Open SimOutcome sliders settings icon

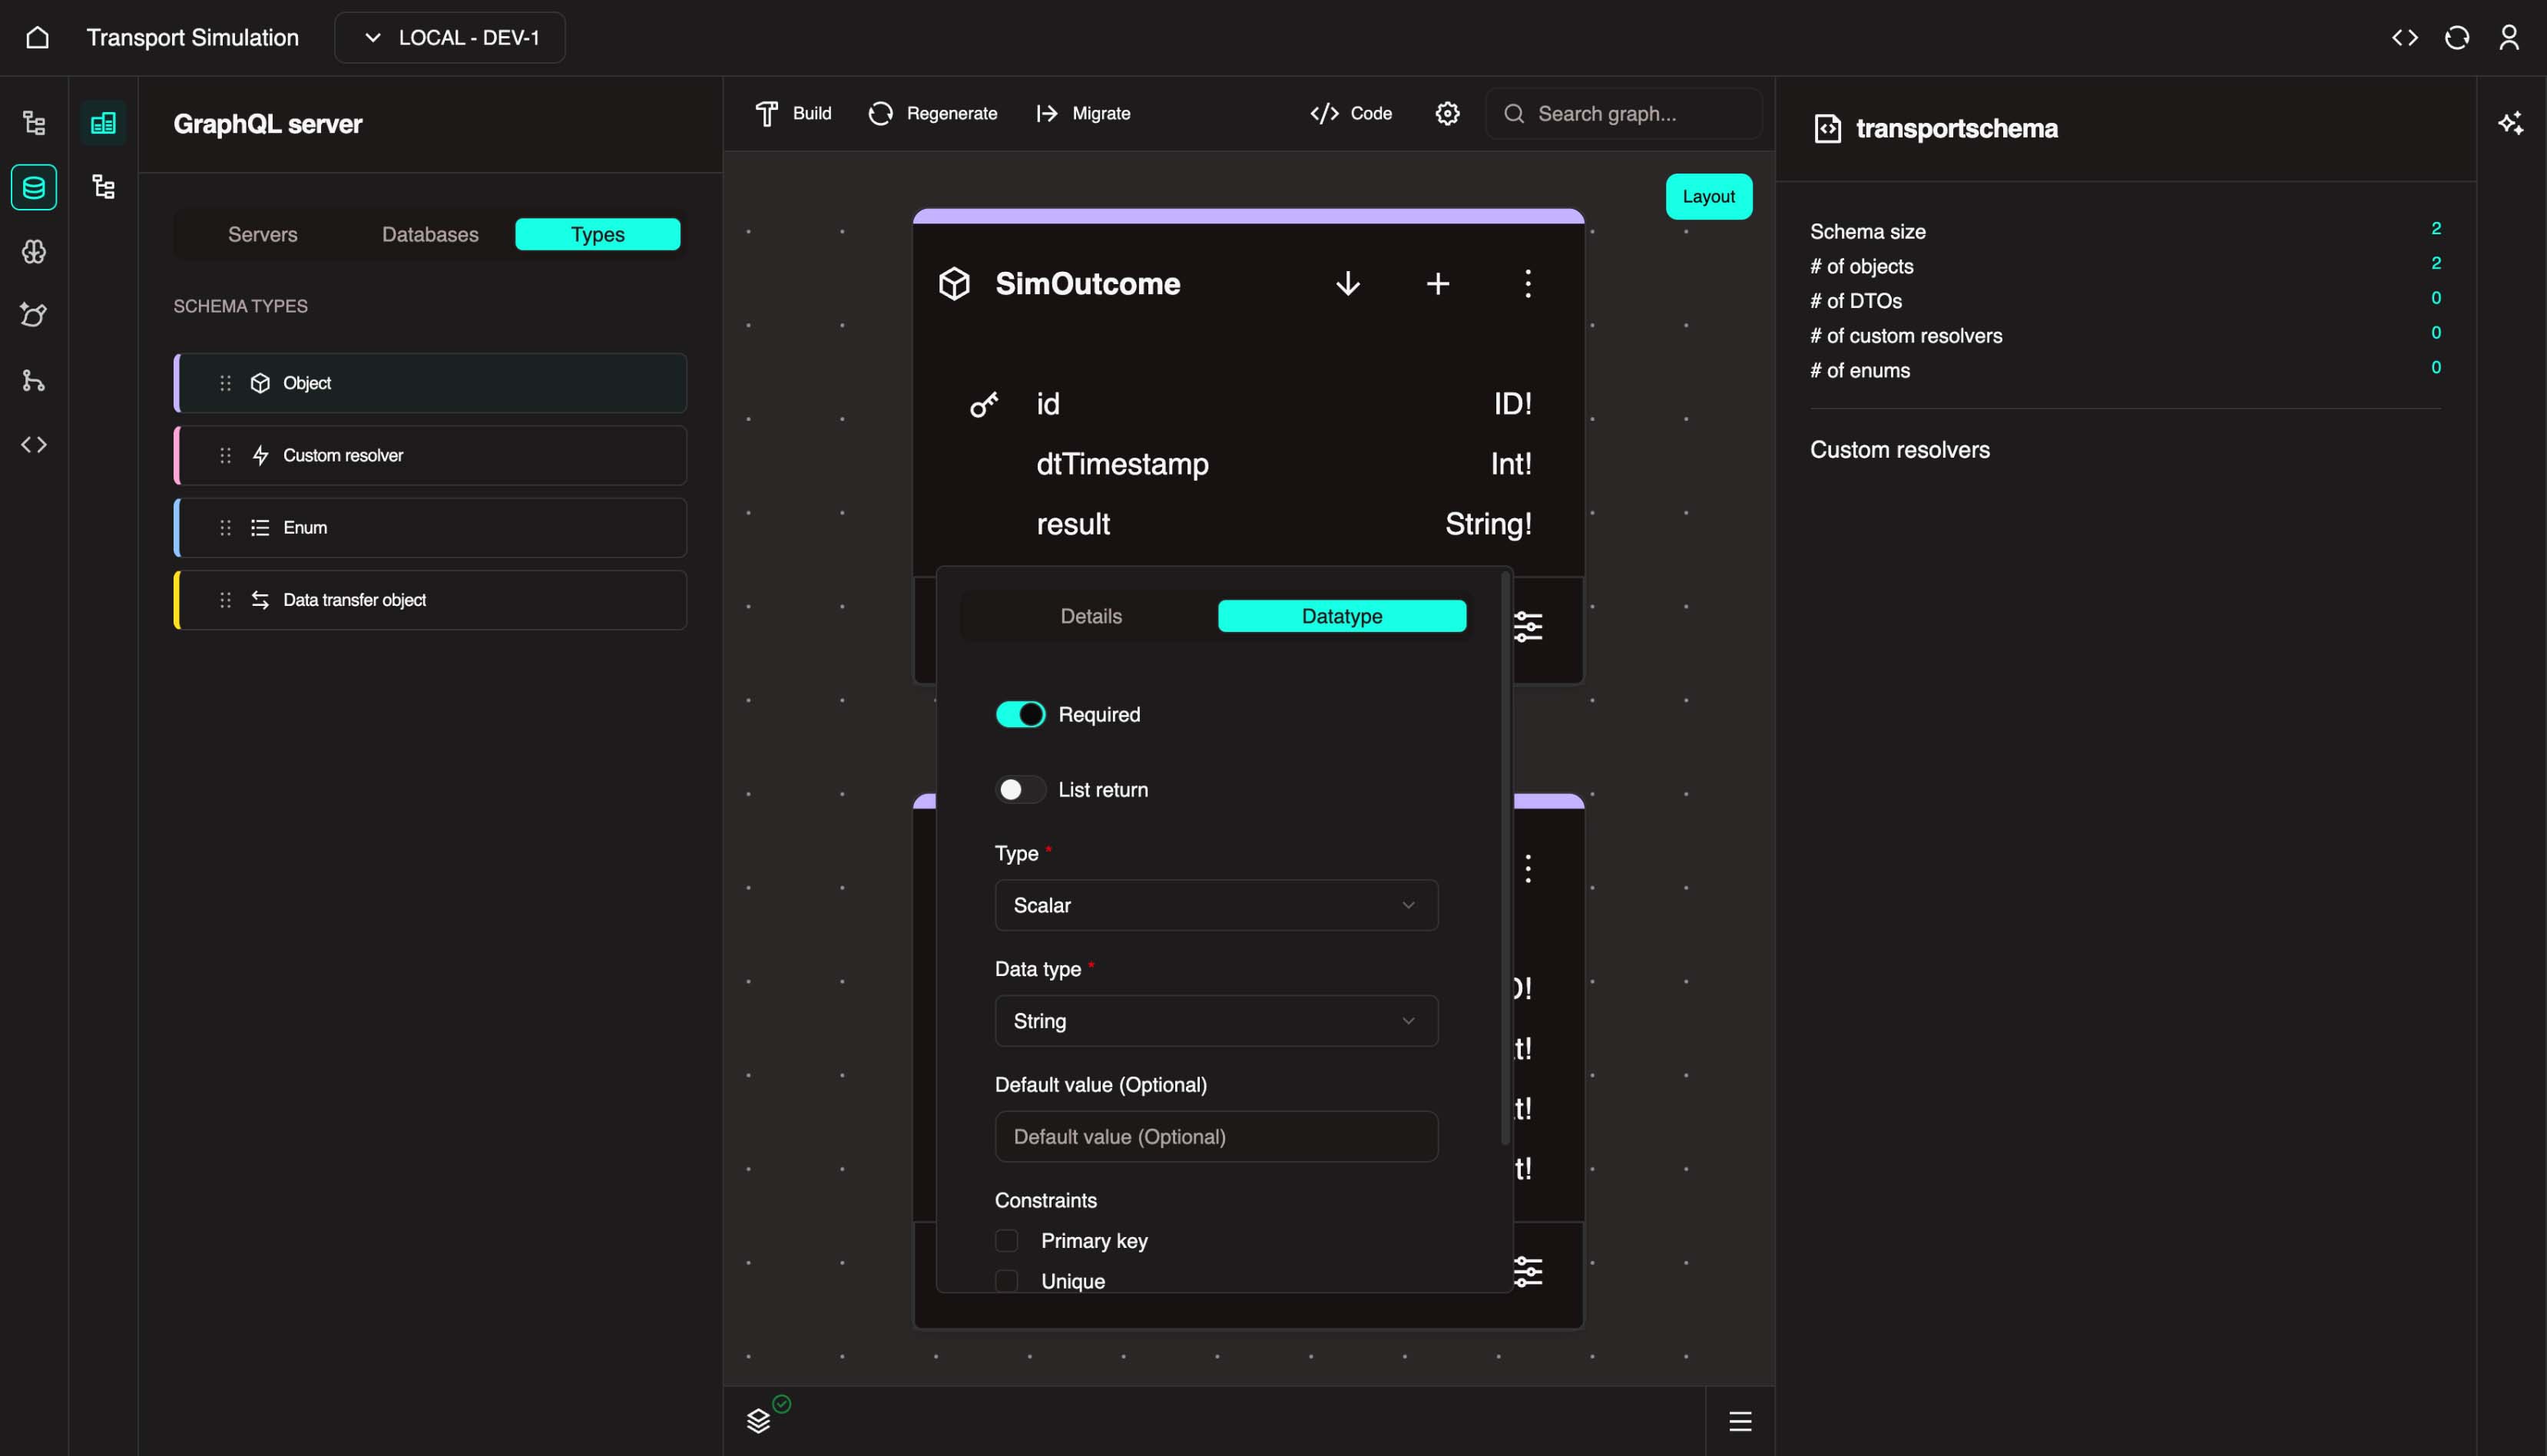coord(1527,627)
